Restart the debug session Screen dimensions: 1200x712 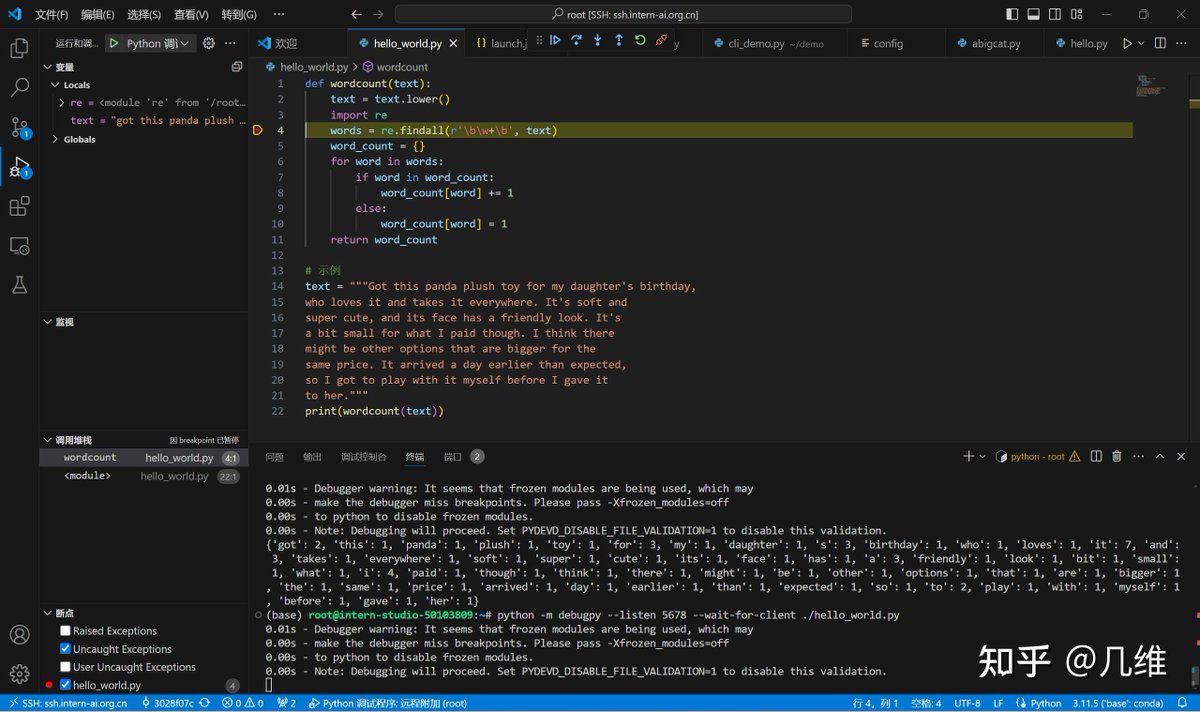(x=640, y=41)
